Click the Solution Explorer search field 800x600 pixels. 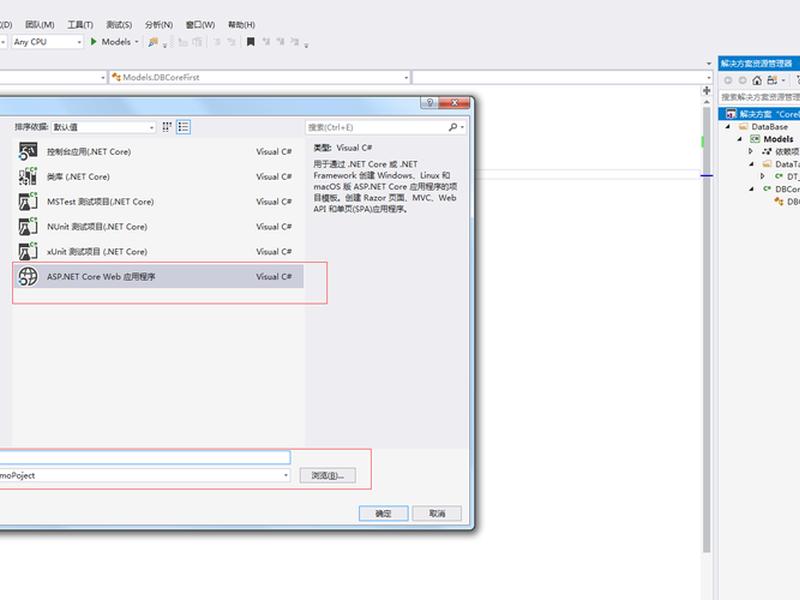(759, 97)
